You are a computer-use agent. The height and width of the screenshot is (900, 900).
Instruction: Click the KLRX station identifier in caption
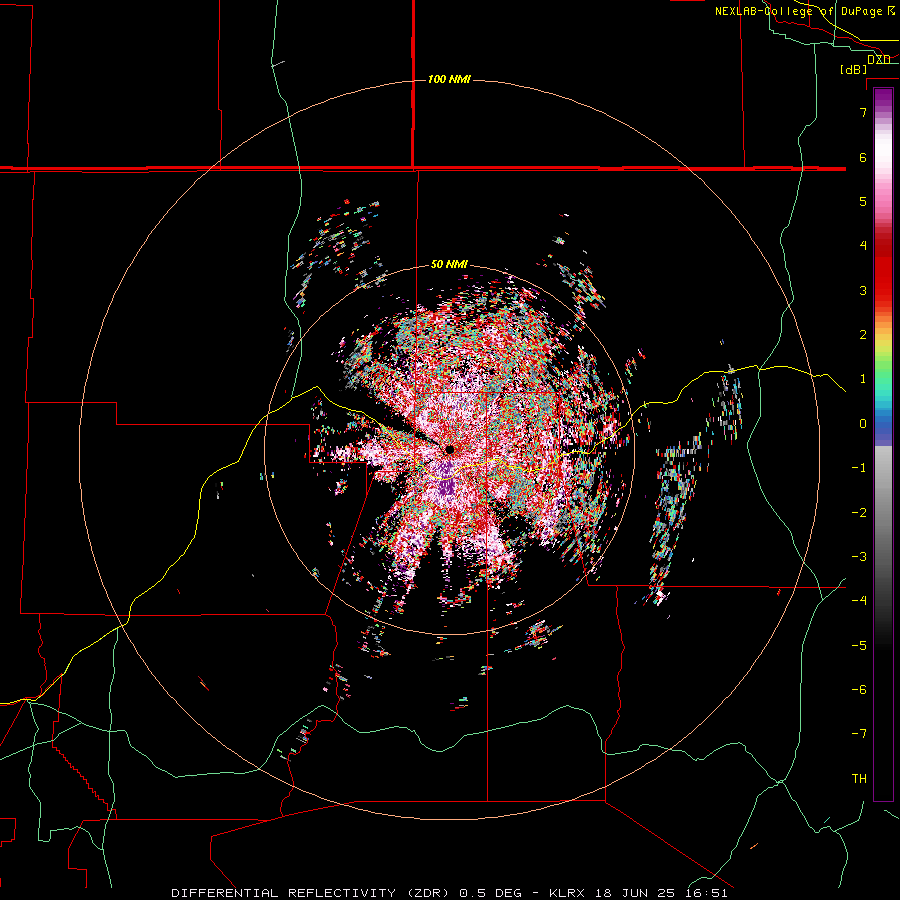(x=567, y=893)
